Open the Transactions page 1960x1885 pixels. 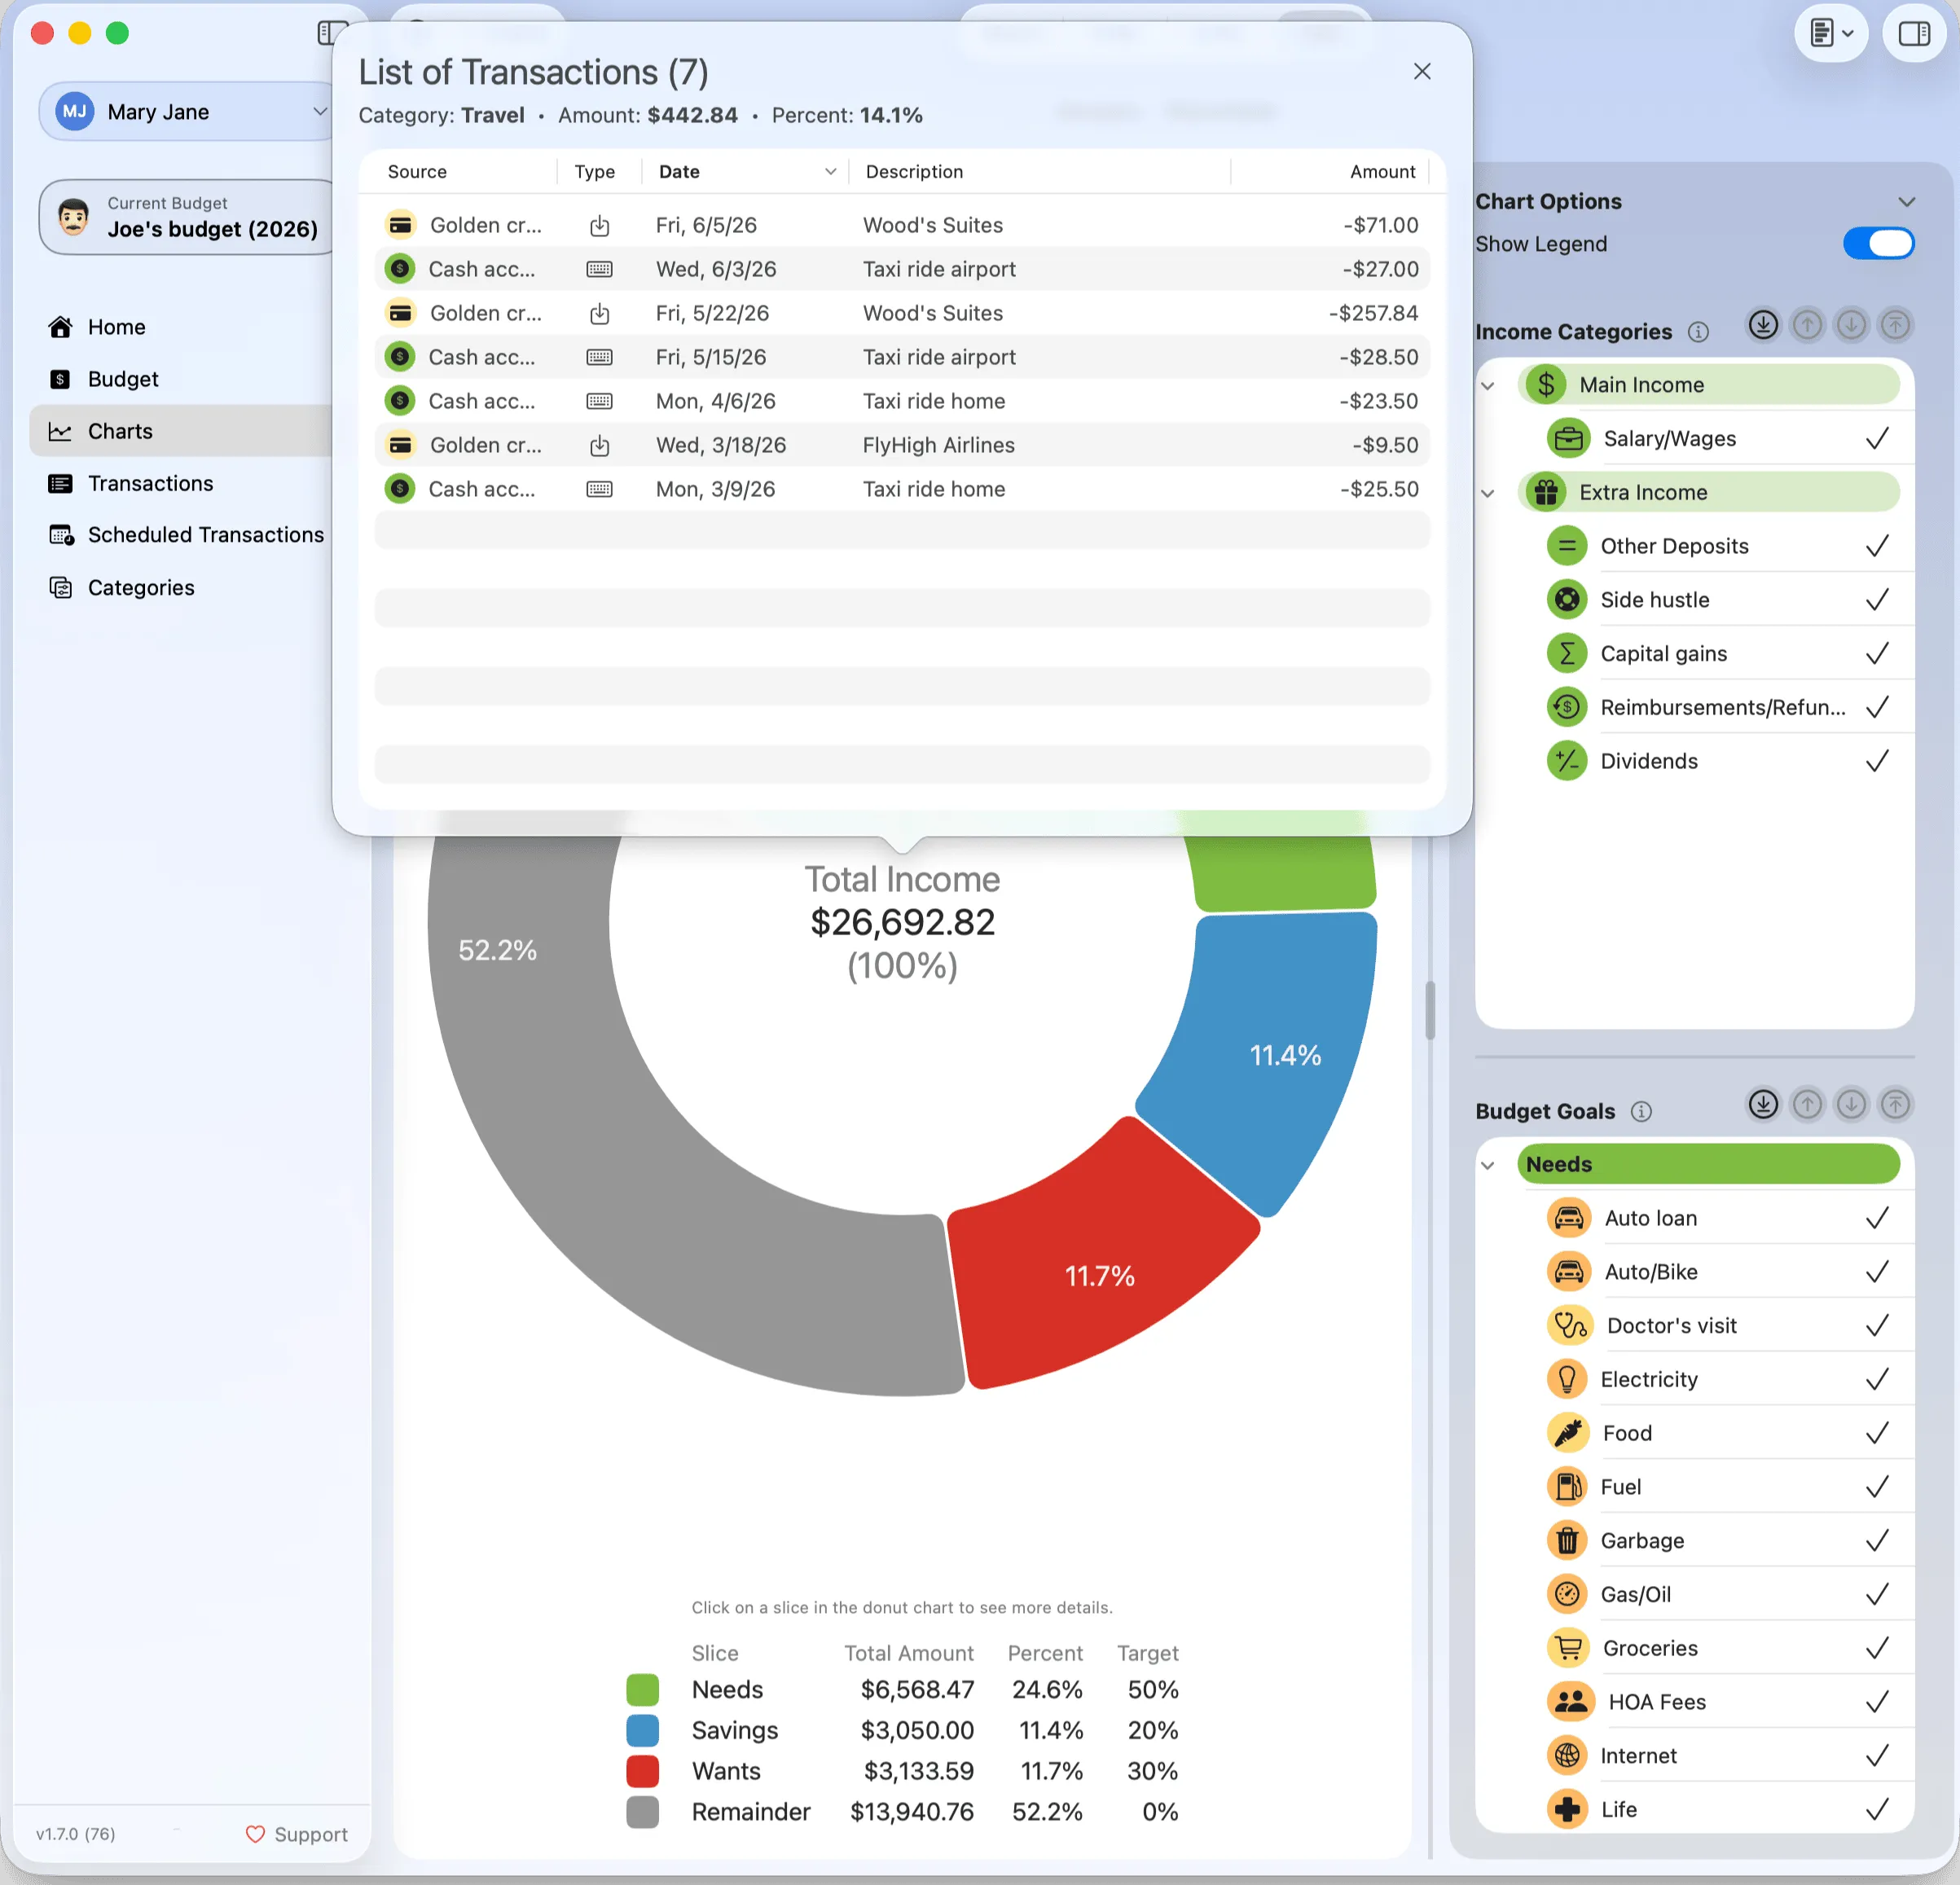point(130,483)
